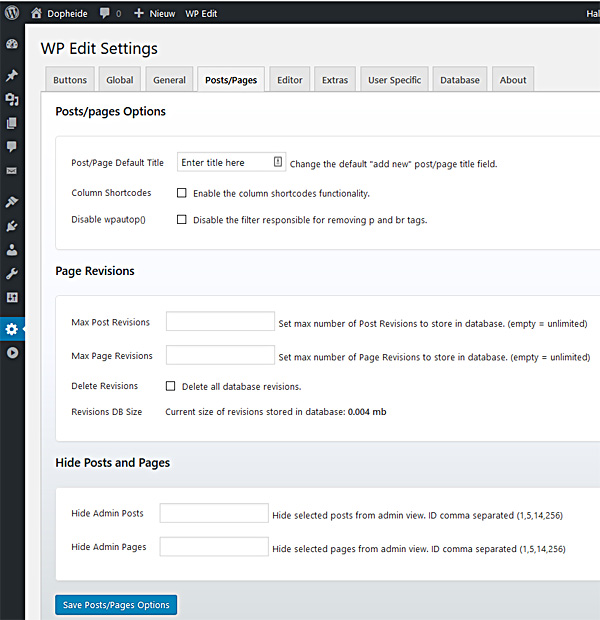
Task: Open Comments speech bubble sidebar icon
Action: click(x=12, y=147)
